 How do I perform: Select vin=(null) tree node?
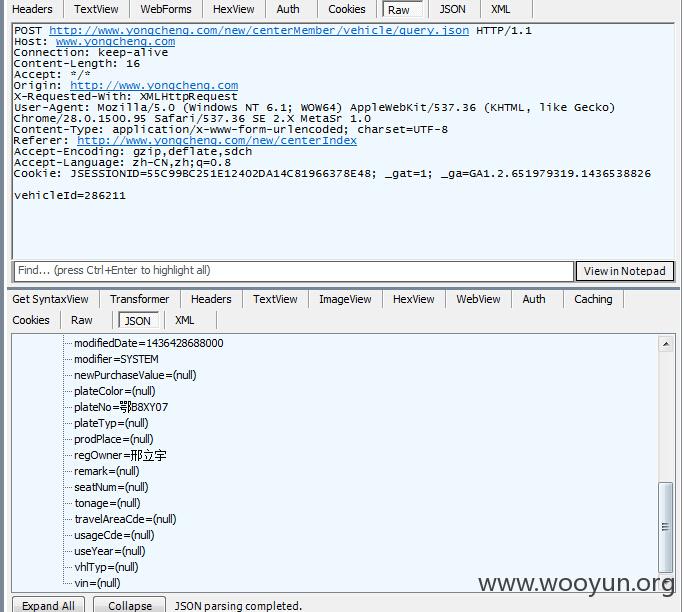(97, 583)
